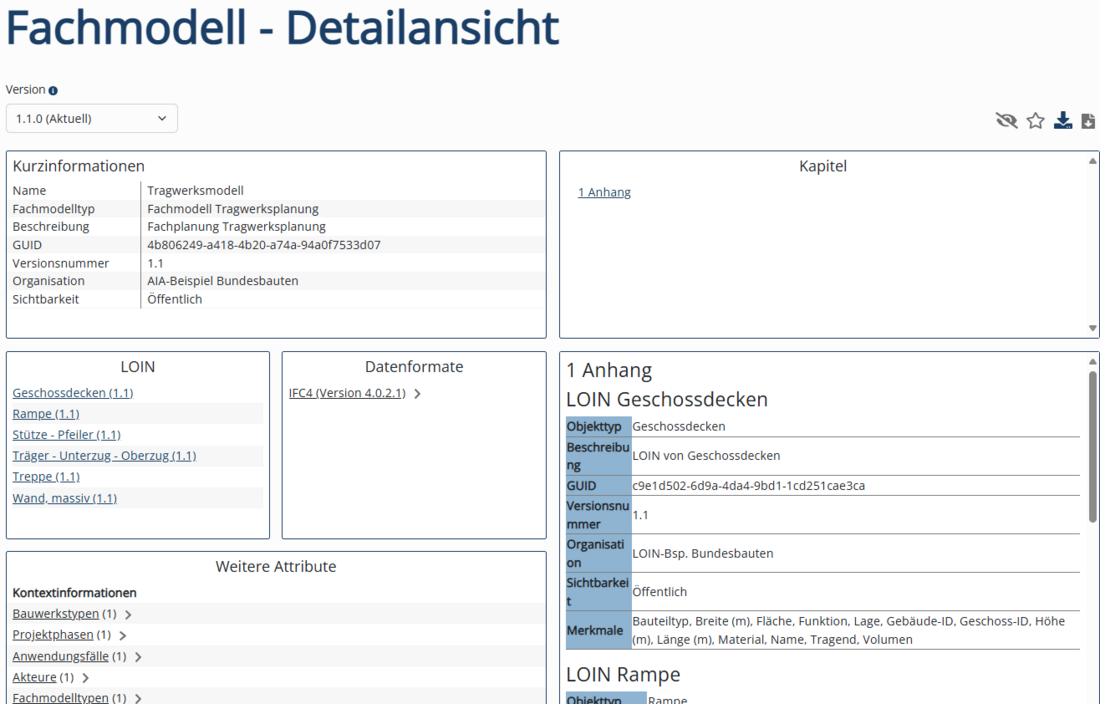Mark as favorite with the star icon
The height and width of the screenshot is (704, 1100).
[x=1035, y=121]
